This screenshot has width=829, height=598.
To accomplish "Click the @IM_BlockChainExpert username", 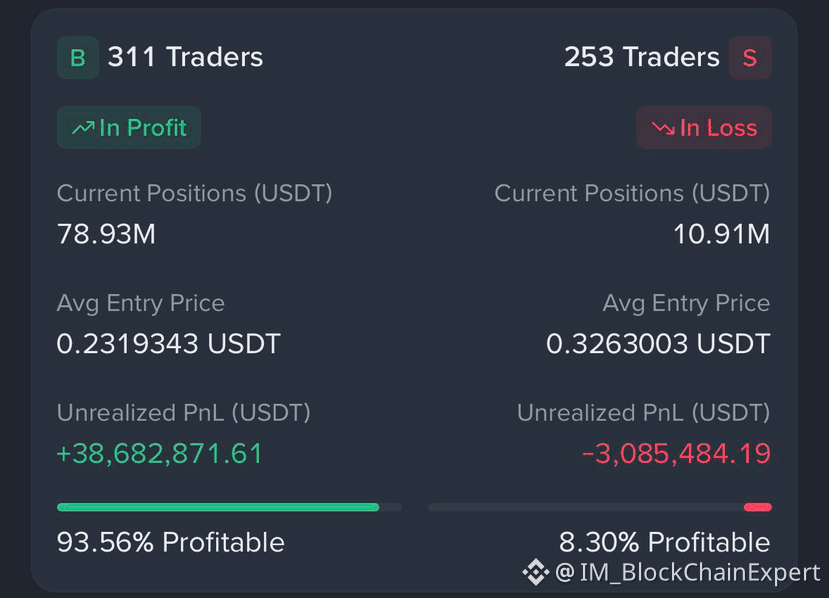I will 687,573.
